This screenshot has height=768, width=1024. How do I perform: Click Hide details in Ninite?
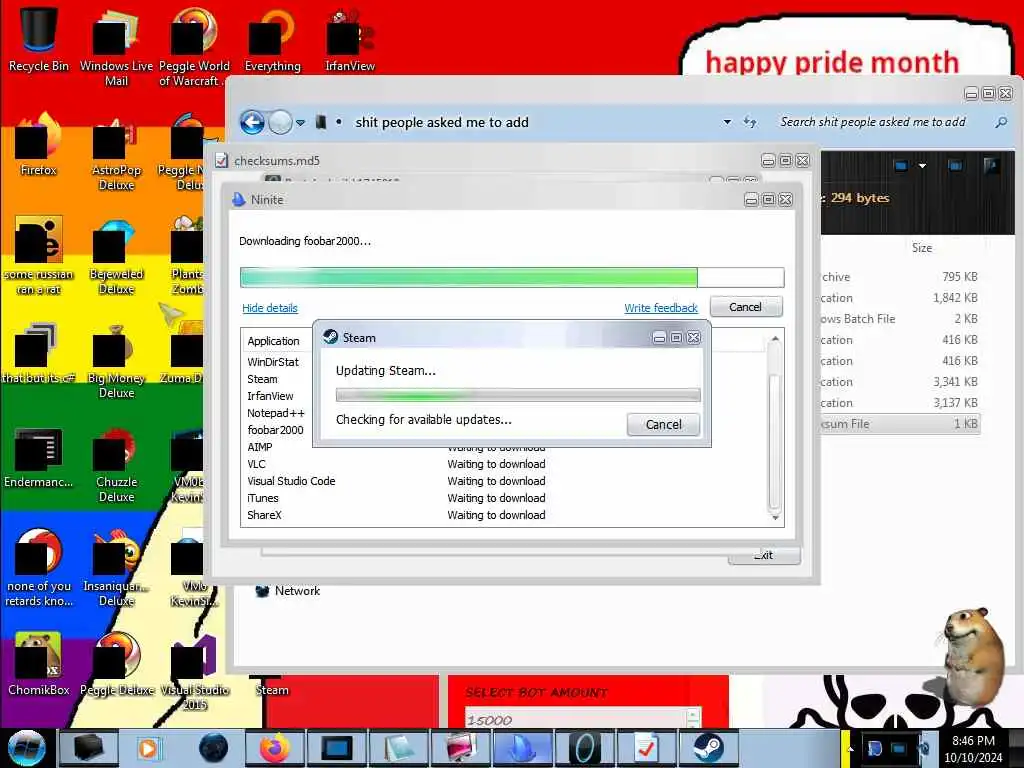click(x=270, y=308)
